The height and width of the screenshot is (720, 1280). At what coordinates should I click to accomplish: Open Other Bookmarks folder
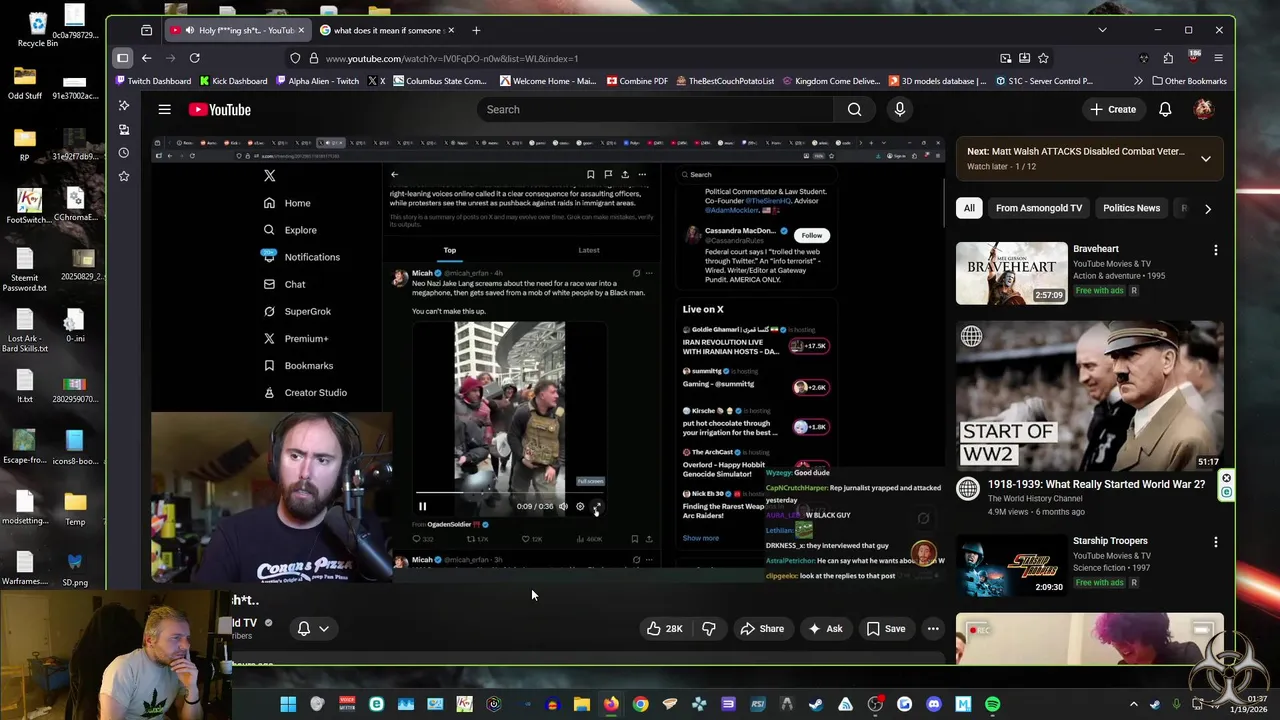(x=1189, y=81)
